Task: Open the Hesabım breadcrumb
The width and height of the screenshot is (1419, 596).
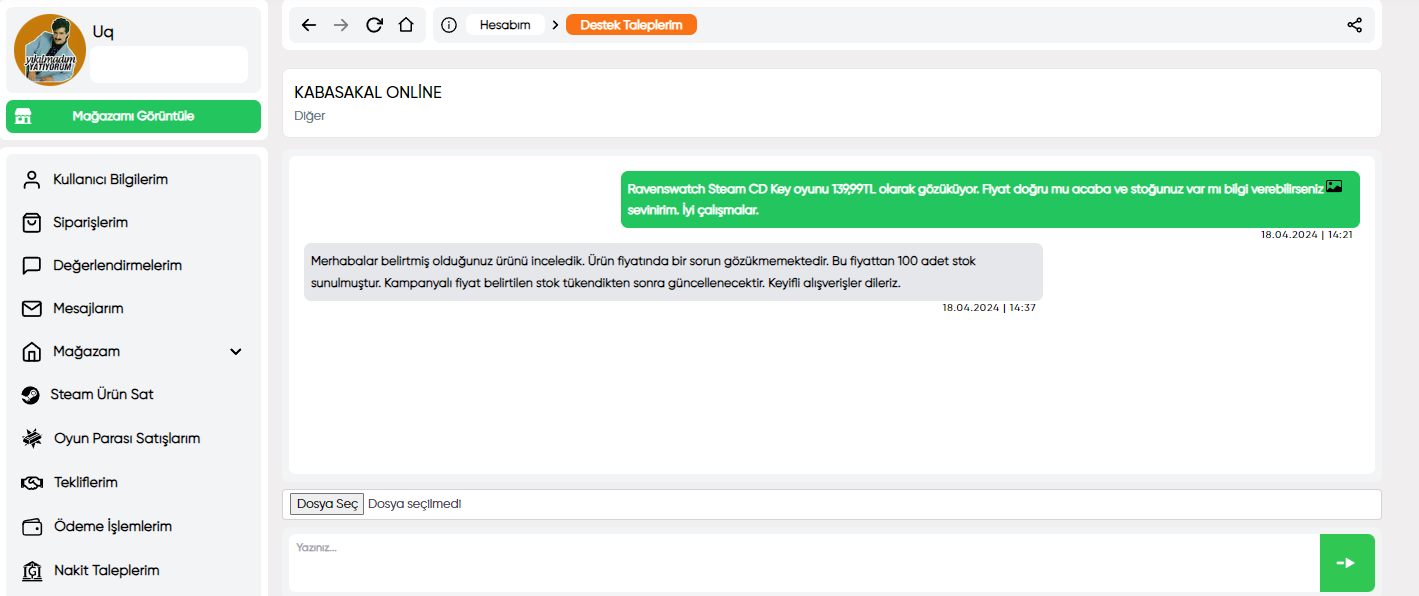Action: point(505,25)
